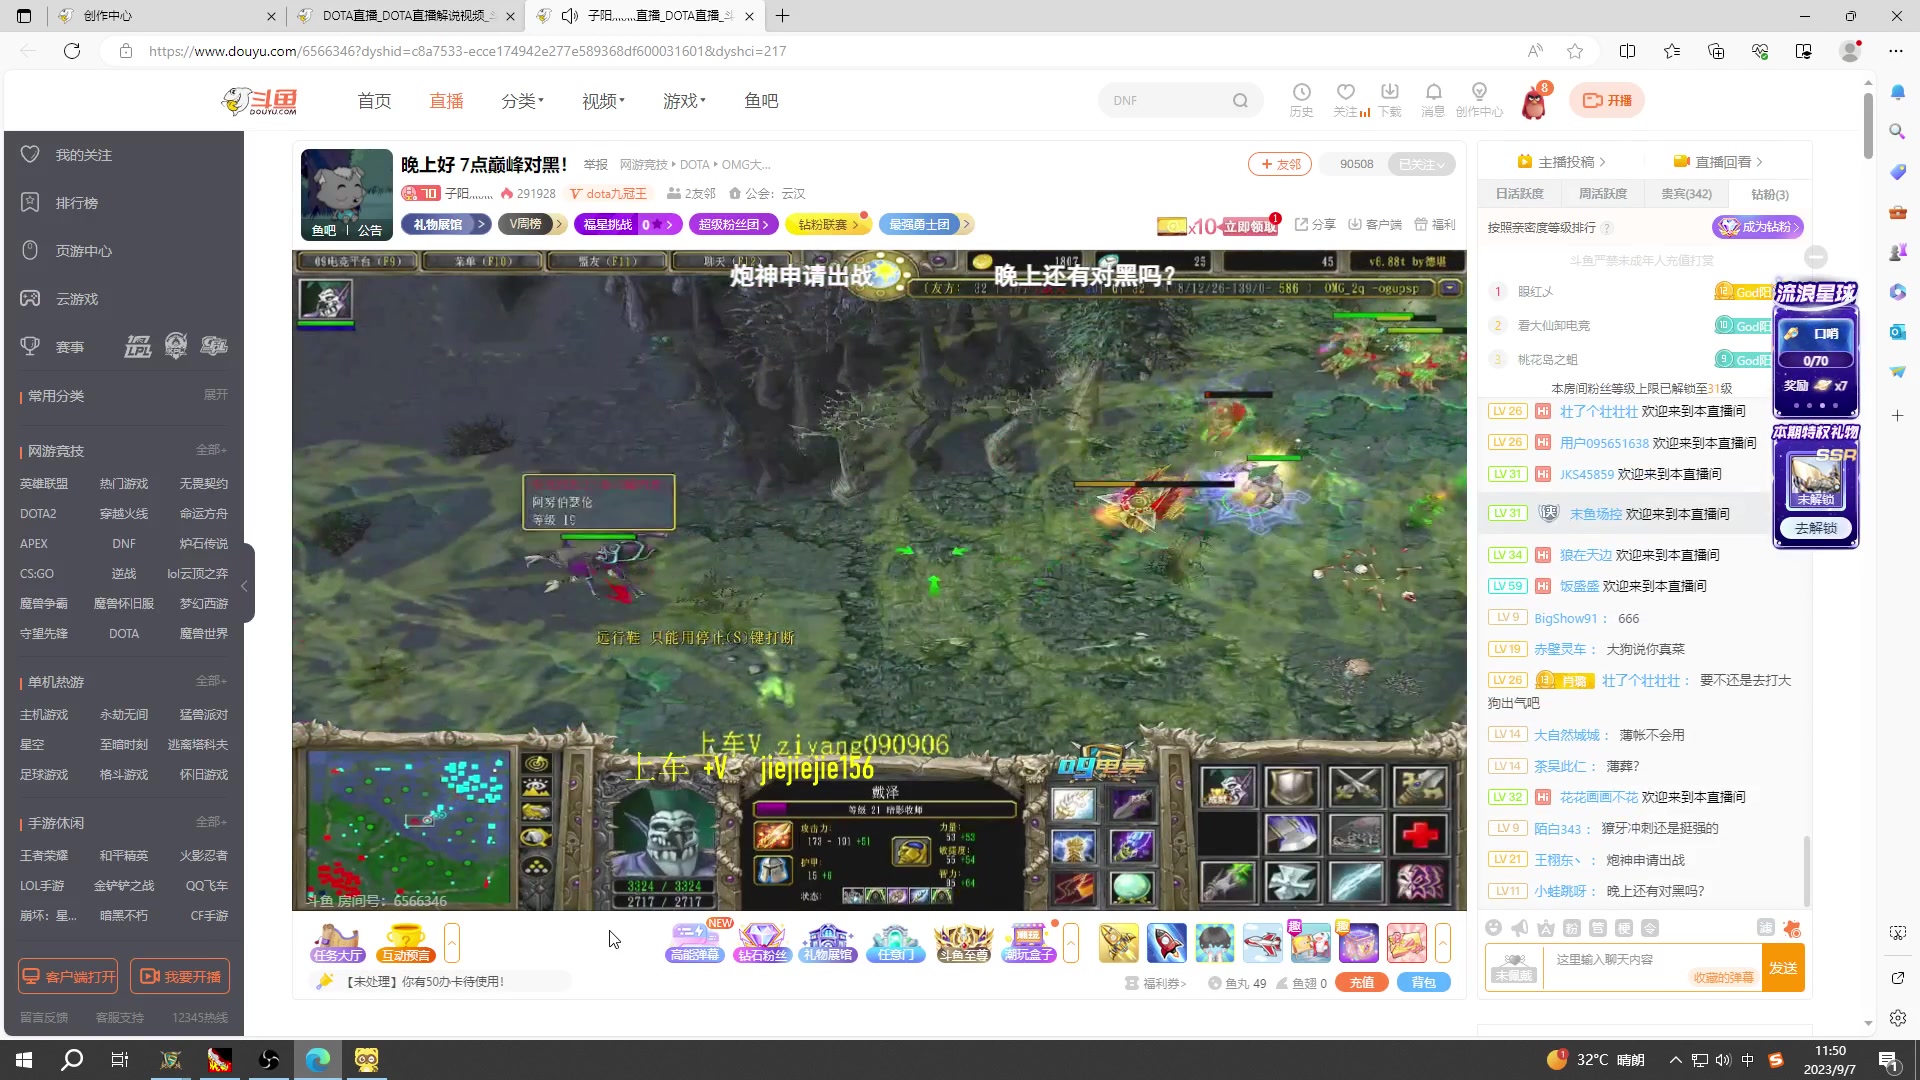Click the 令 icon in chat toolbar
This screenshot has height=1080, width=1920.
[1650, 928]
